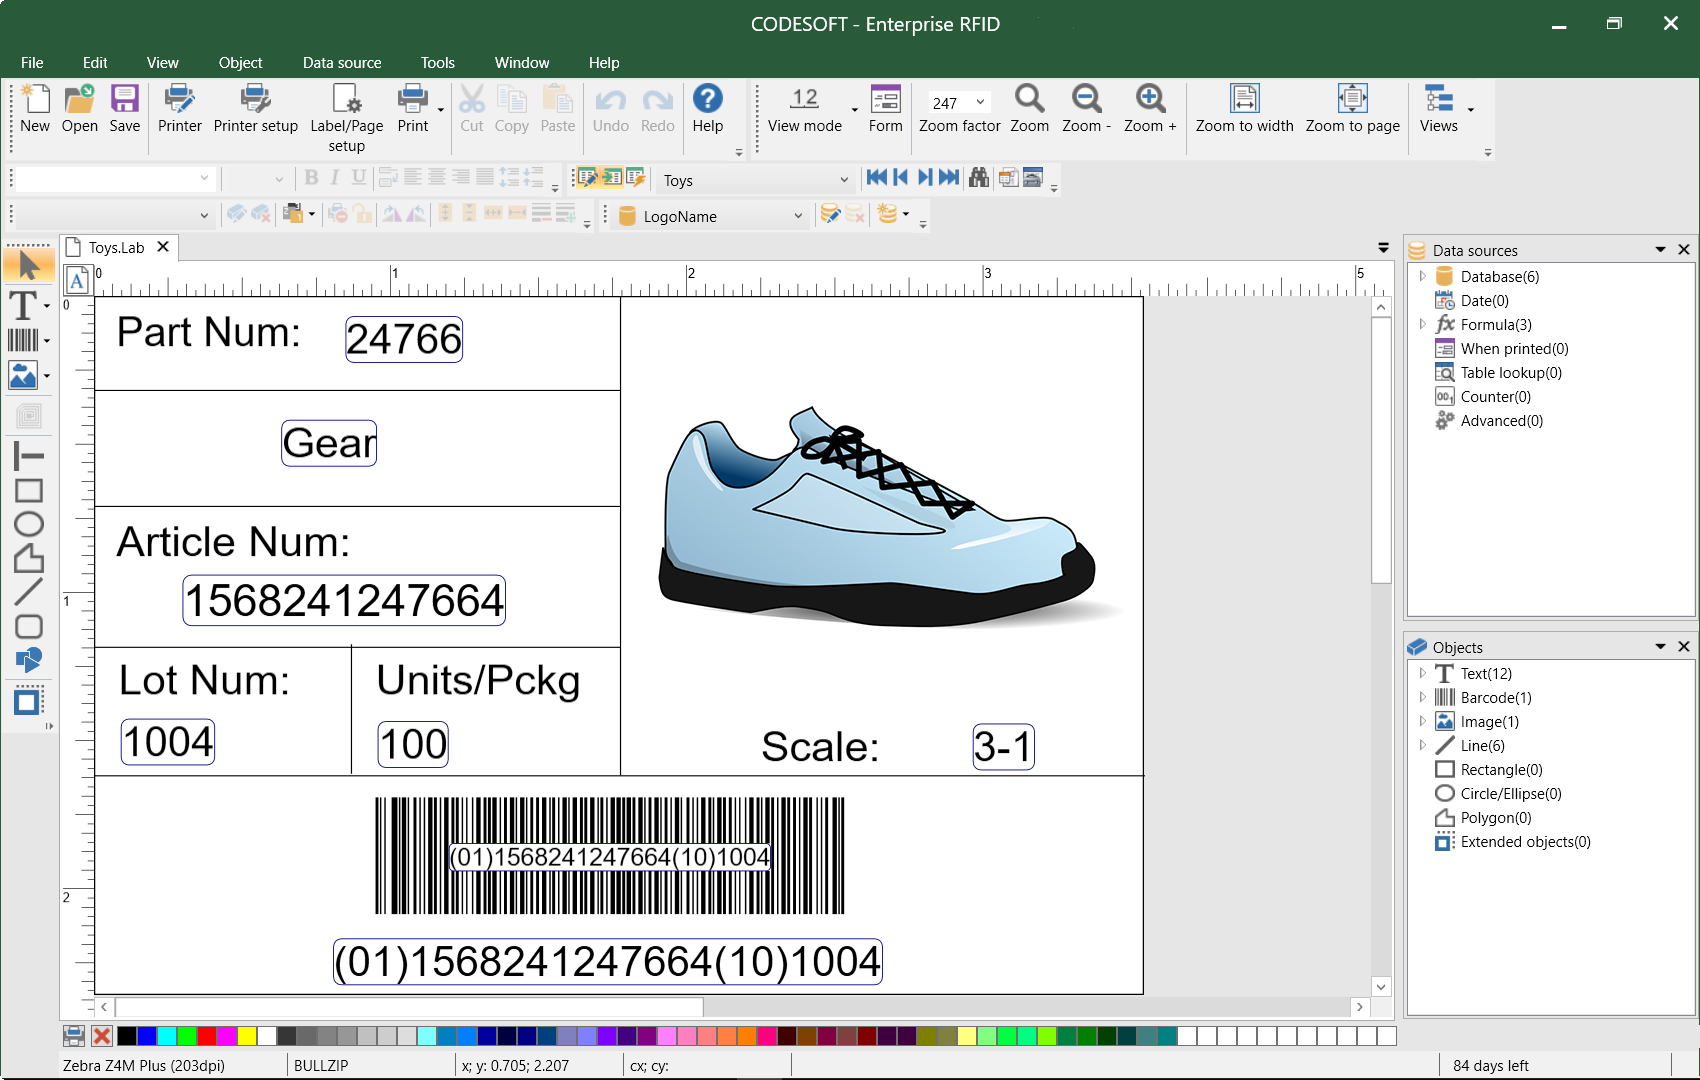Open the Image insertion tool
1700x1080 pixels.
click(22, 375)
